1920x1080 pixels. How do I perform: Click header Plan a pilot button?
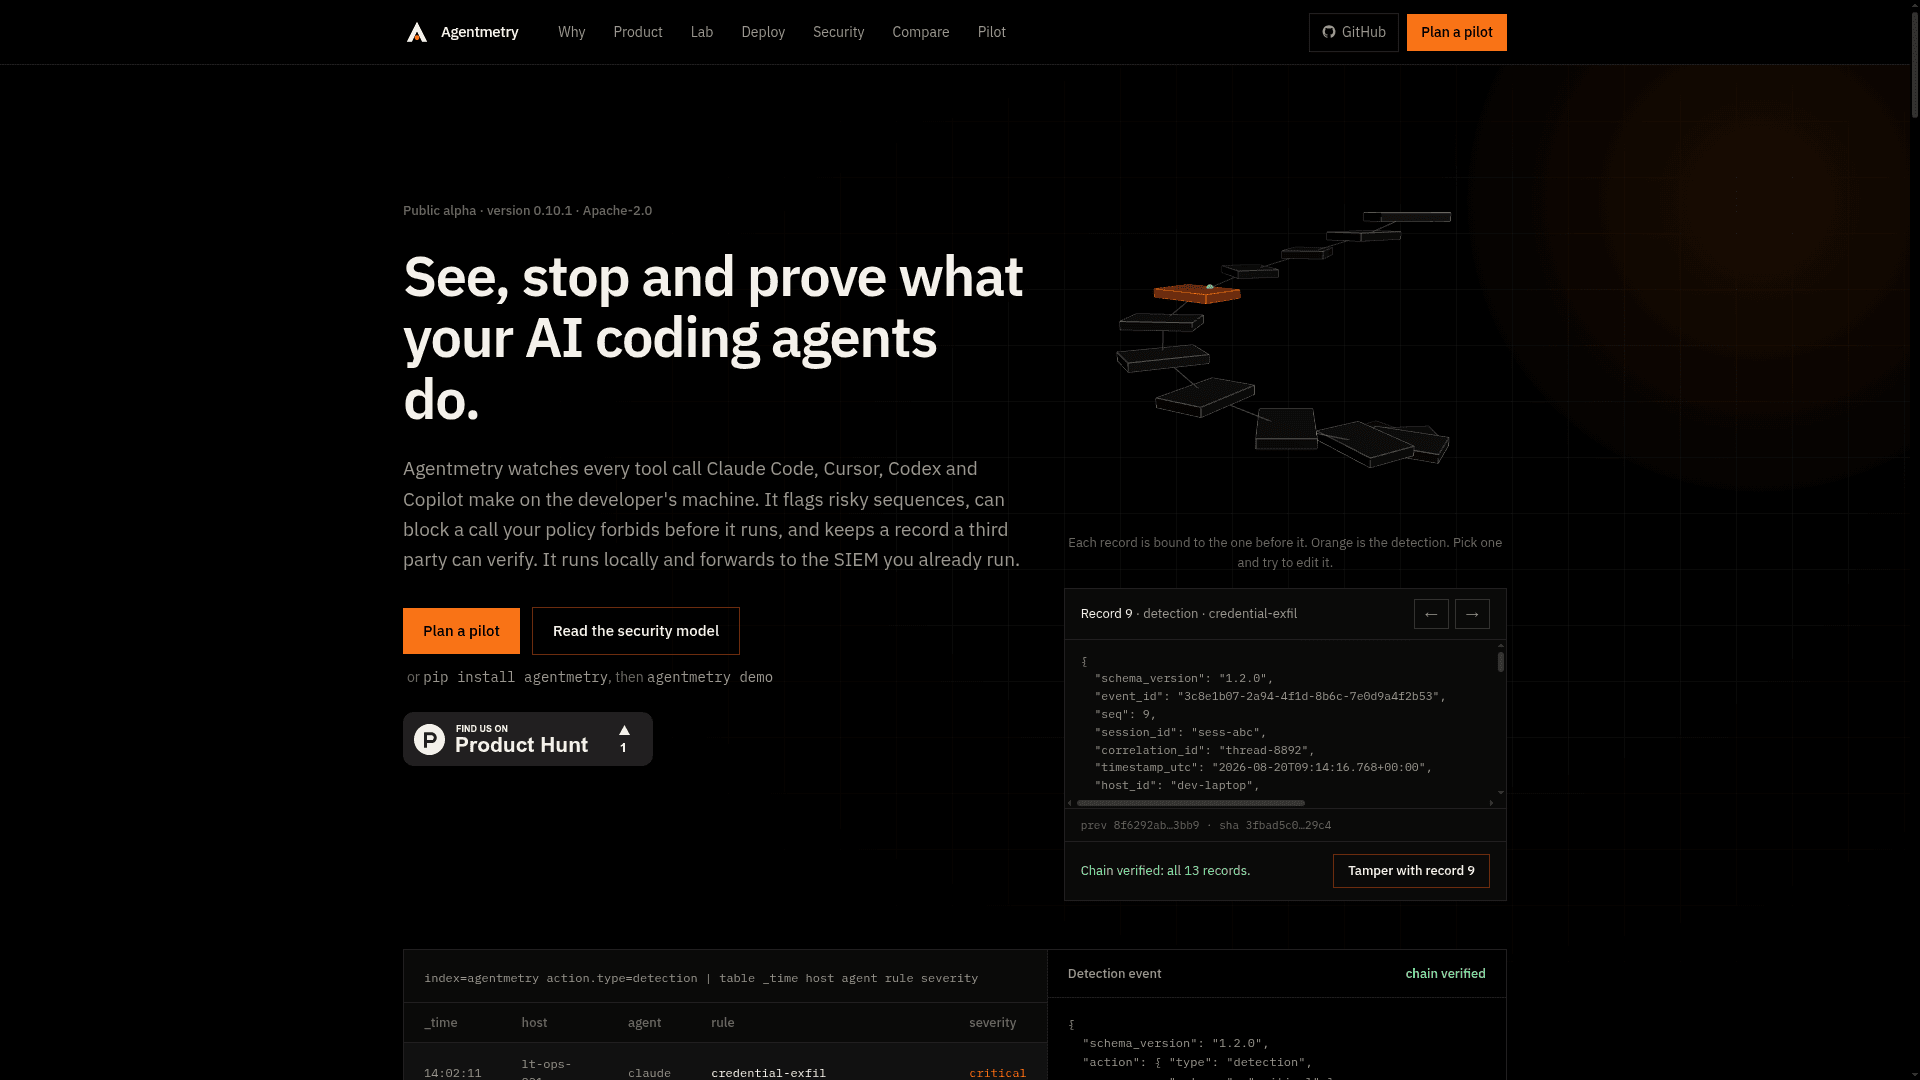(x=1456, y=32)
